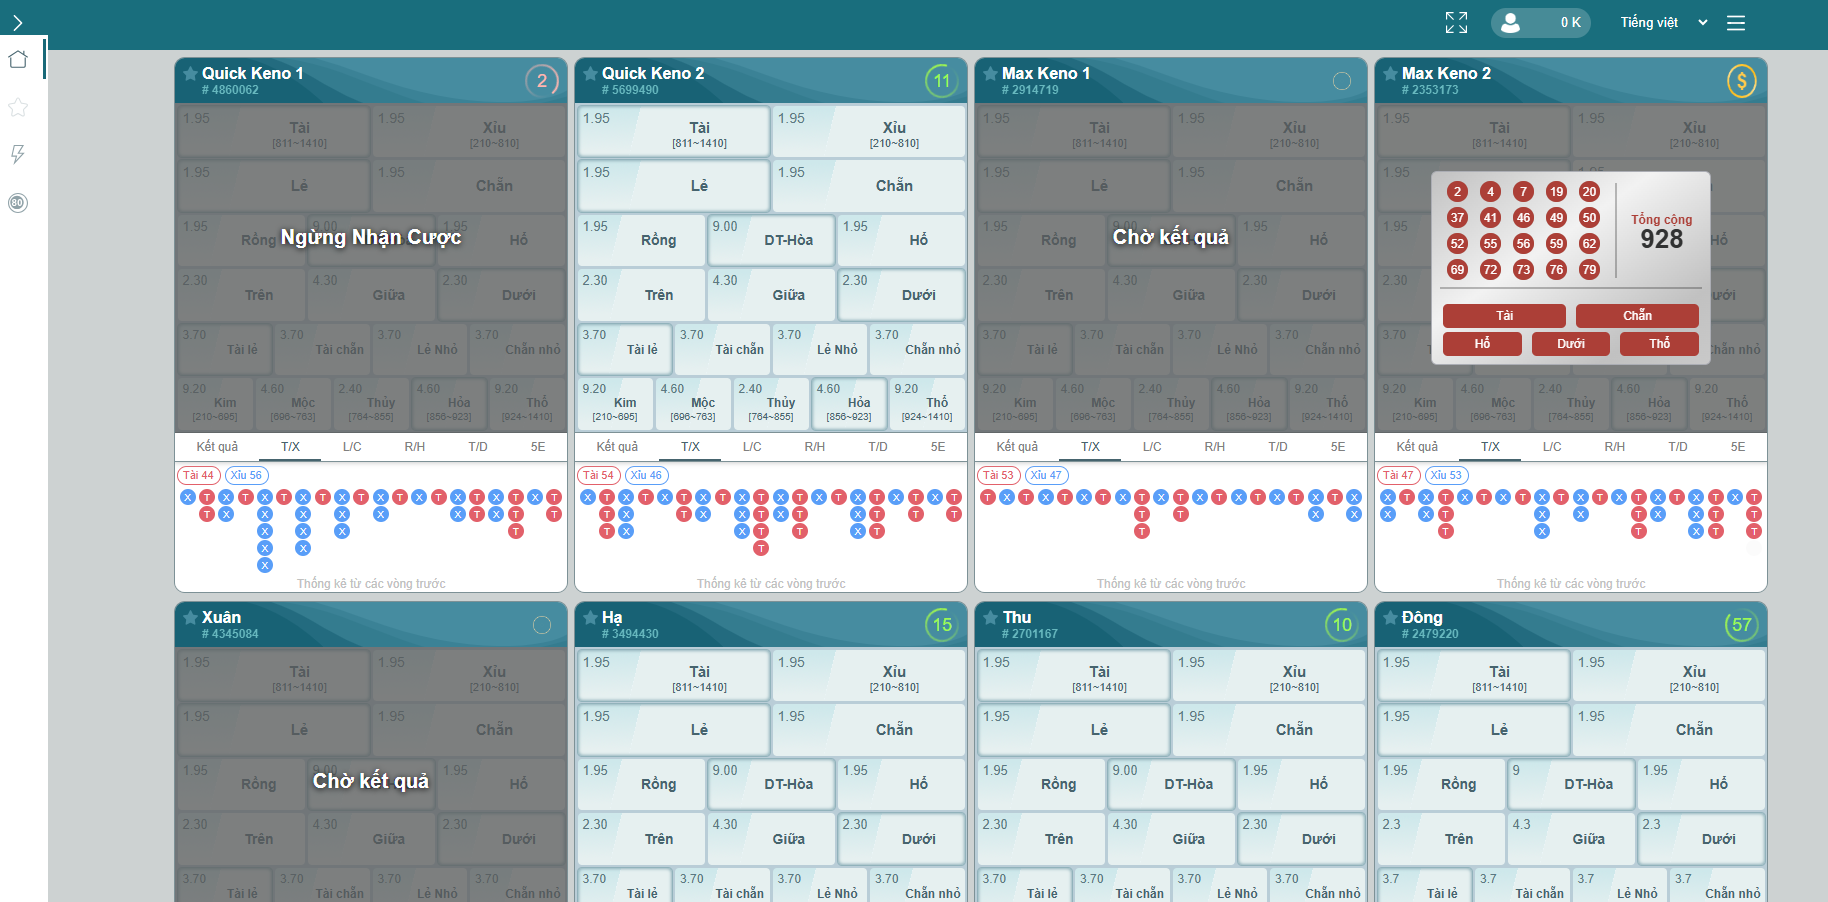The height and width of the screenshot is (902, 1828).
Task: Go to the Home page in sidebar
Action: click(x=18, y=60)
